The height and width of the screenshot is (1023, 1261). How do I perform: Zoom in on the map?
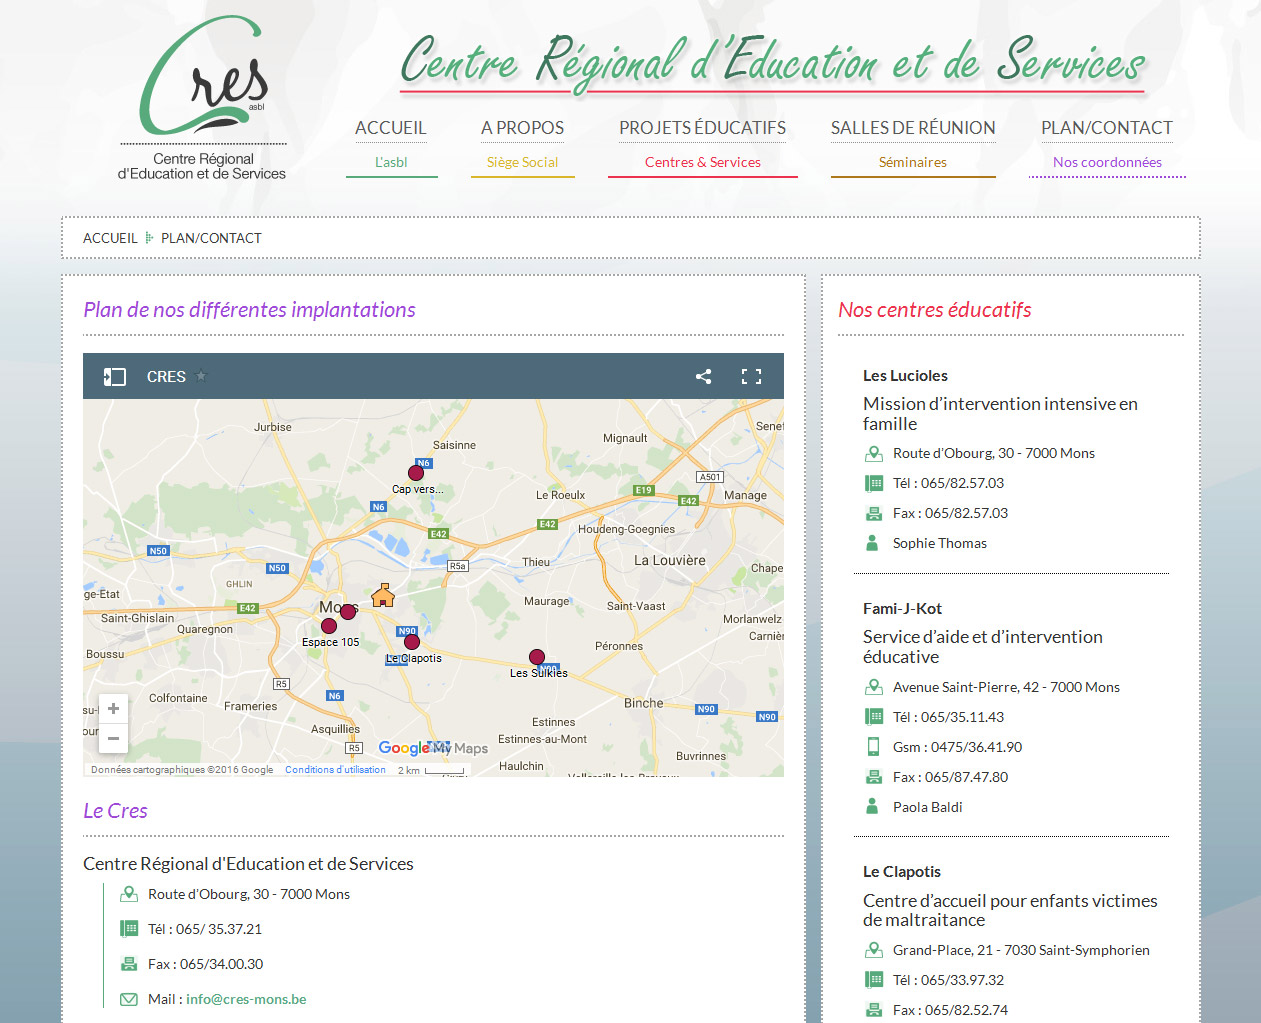[113, 708]
